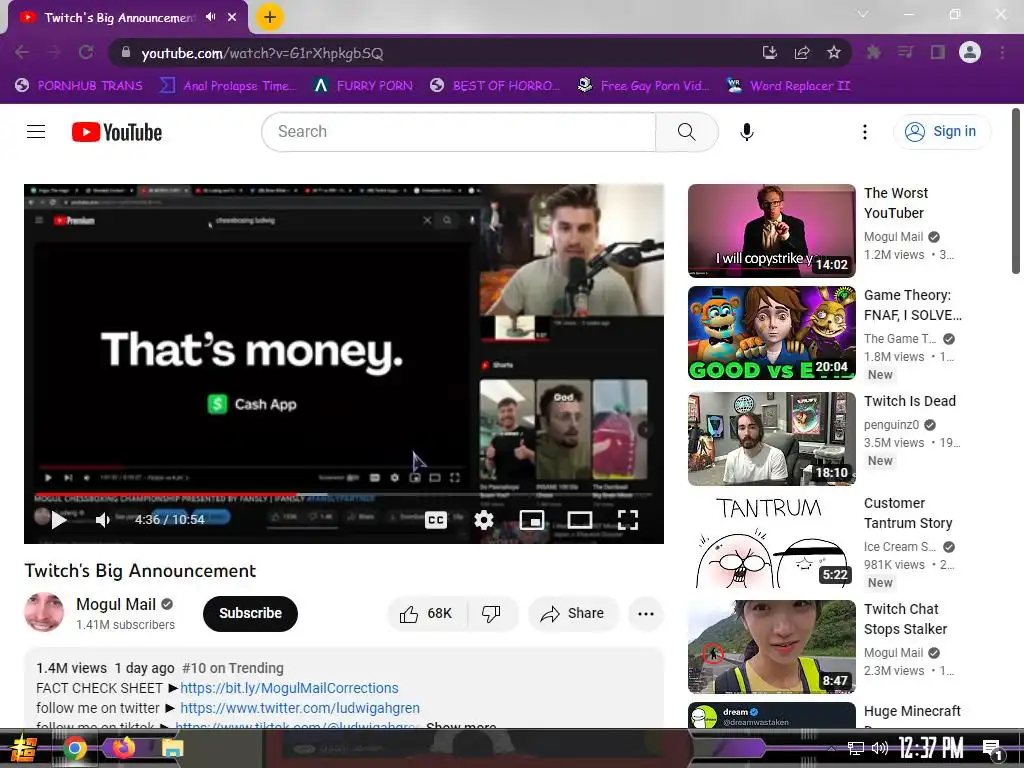Viewport: 1024px width, 768px height.
Task: Open the Chrome extensions puzzle icon
Action: pyautogui.click(x=873, y=52)
